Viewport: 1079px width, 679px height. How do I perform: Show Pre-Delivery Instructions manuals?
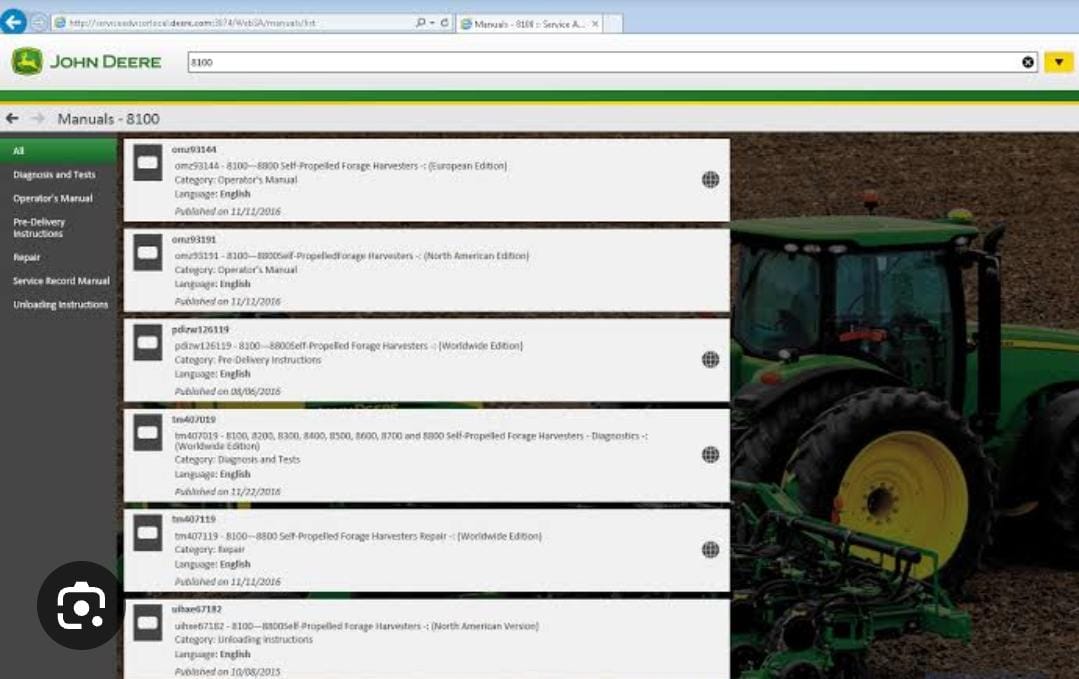pyautogui.click(x=38, y=228)
